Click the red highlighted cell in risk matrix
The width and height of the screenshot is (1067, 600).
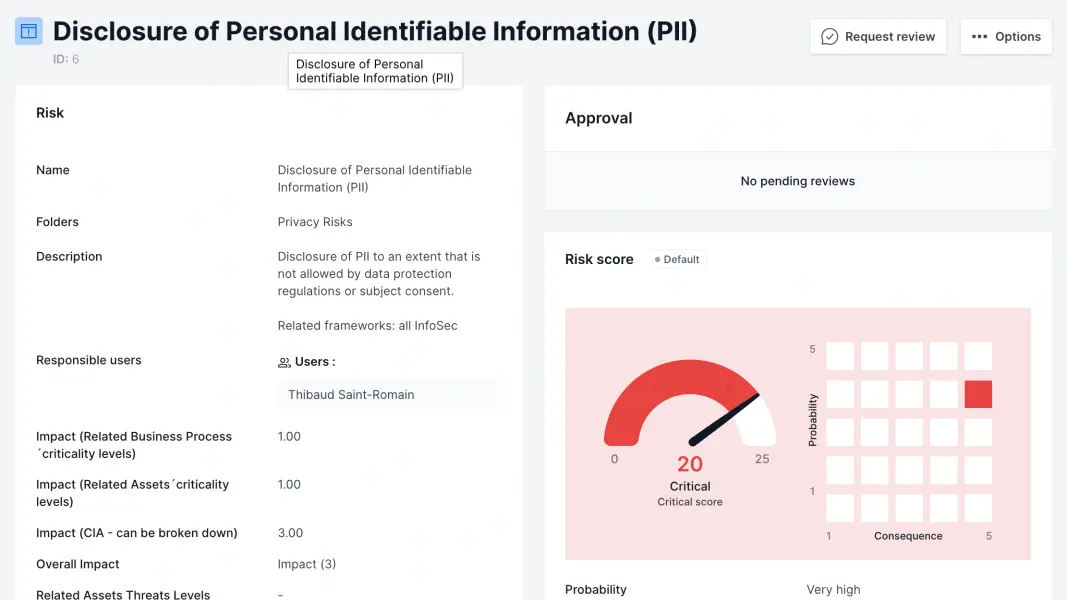(x=978, y=394)
